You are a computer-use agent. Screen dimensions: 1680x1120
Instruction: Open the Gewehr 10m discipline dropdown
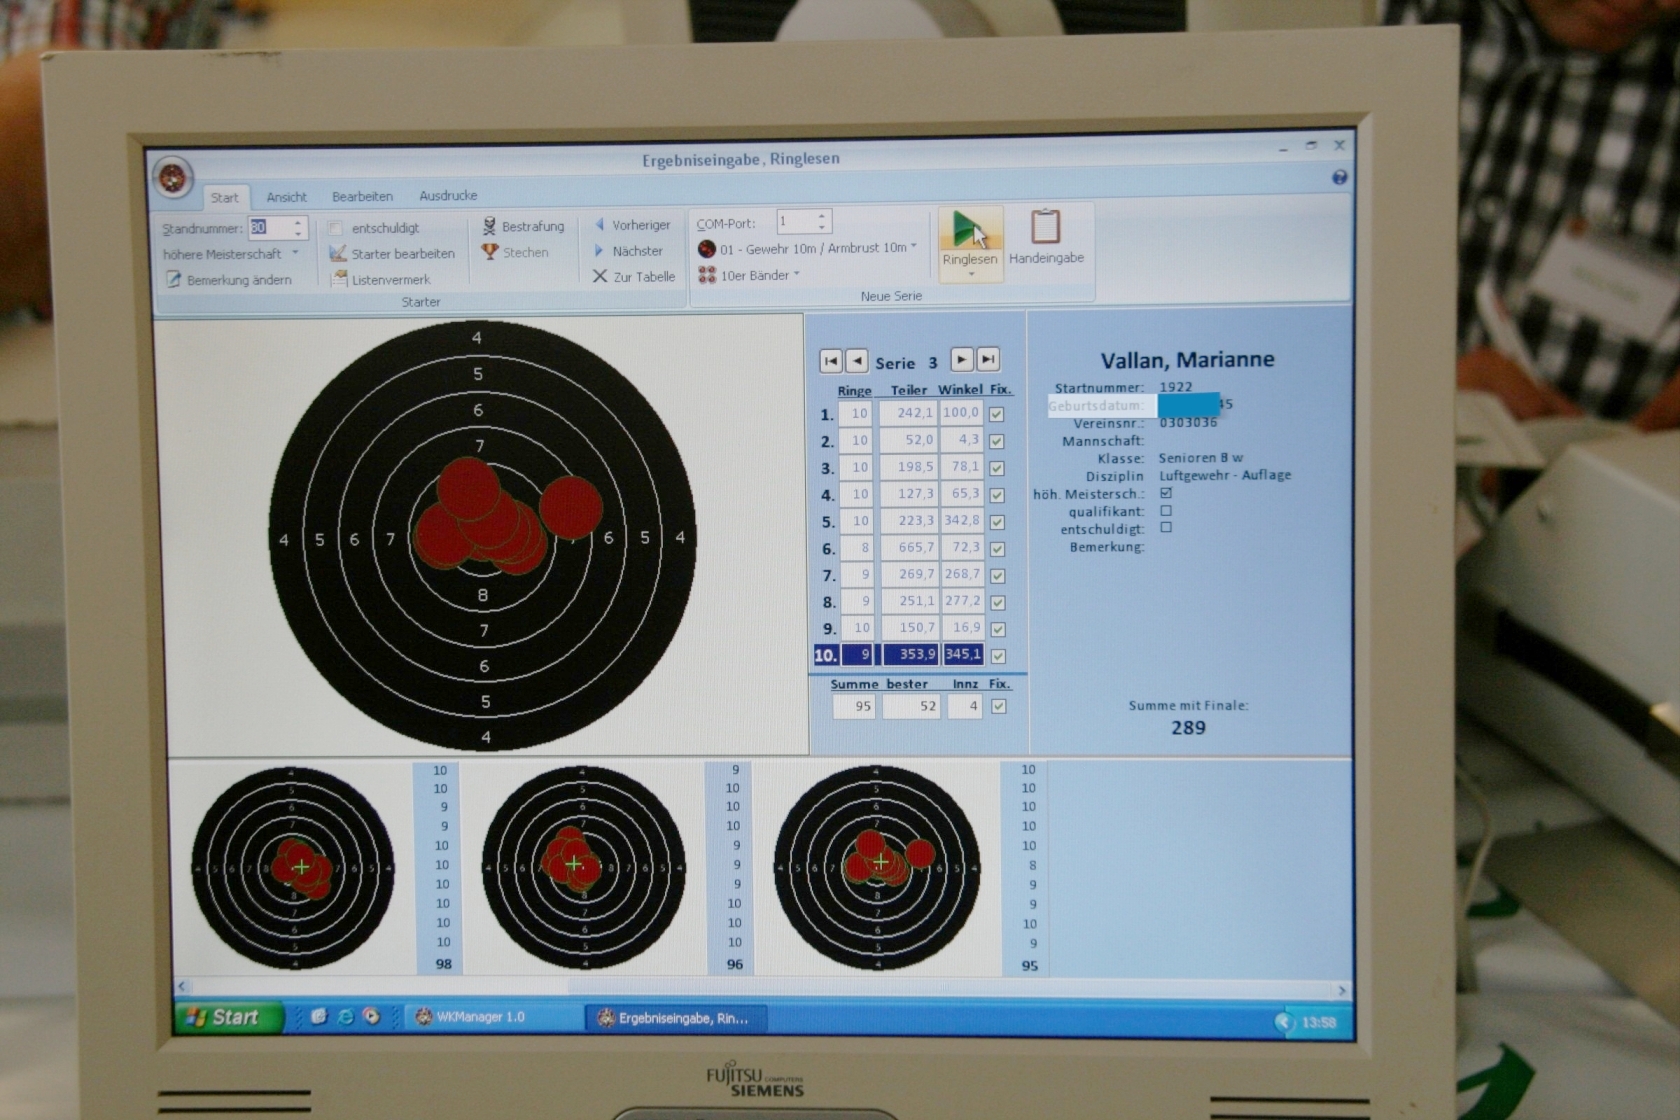(913, 247)
